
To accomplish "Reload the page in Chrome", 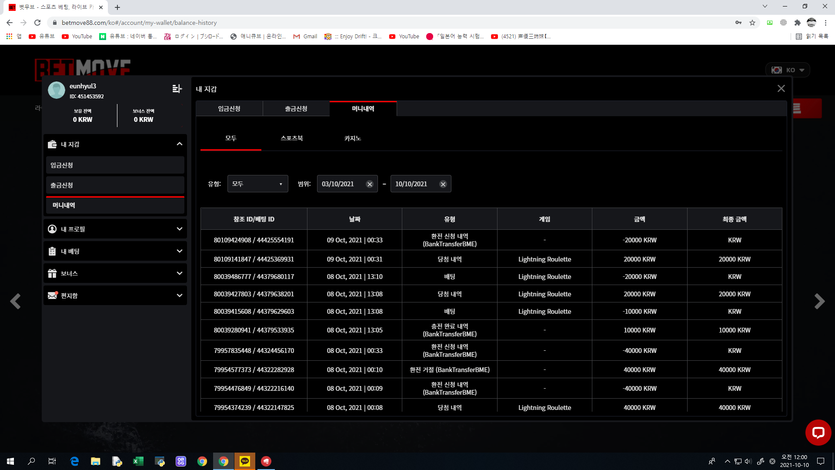I will (x=37, y=23).
